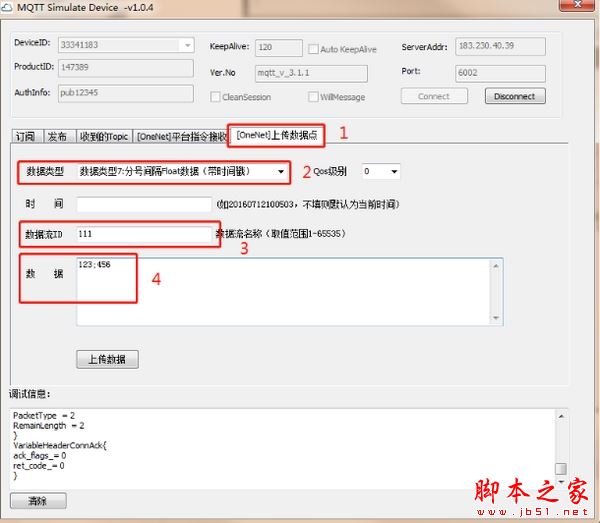Click the 'ack_flags_= 0' debug line
Viewport: 600px width, 523px height.
[40, 455]
